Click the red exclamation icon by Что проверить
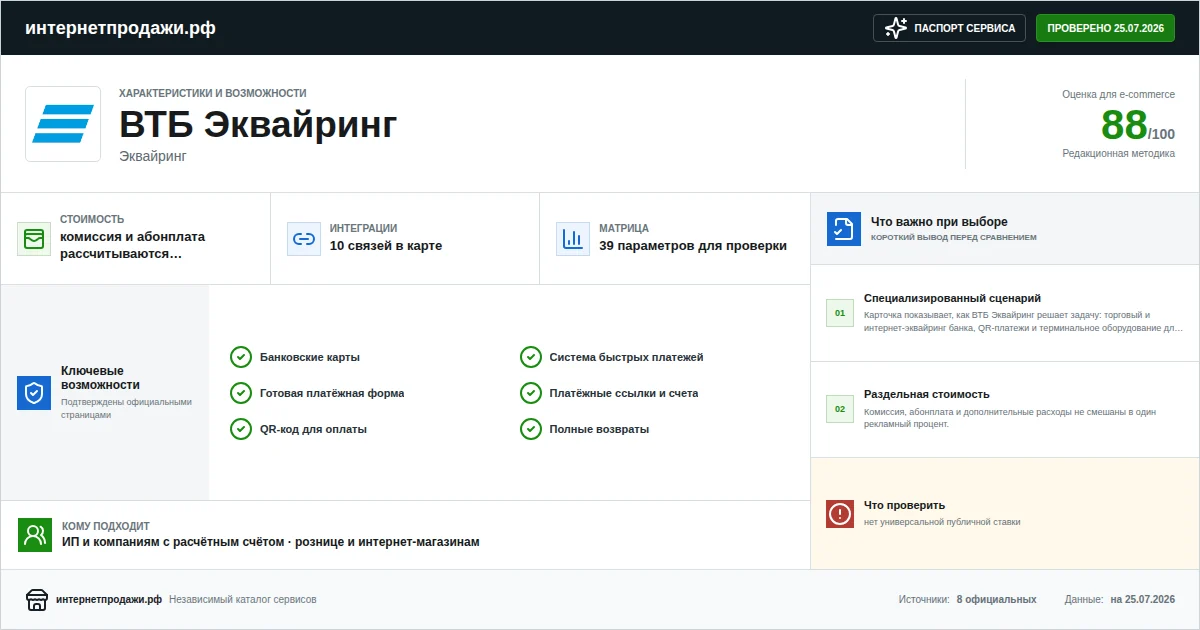 [840, 514]
